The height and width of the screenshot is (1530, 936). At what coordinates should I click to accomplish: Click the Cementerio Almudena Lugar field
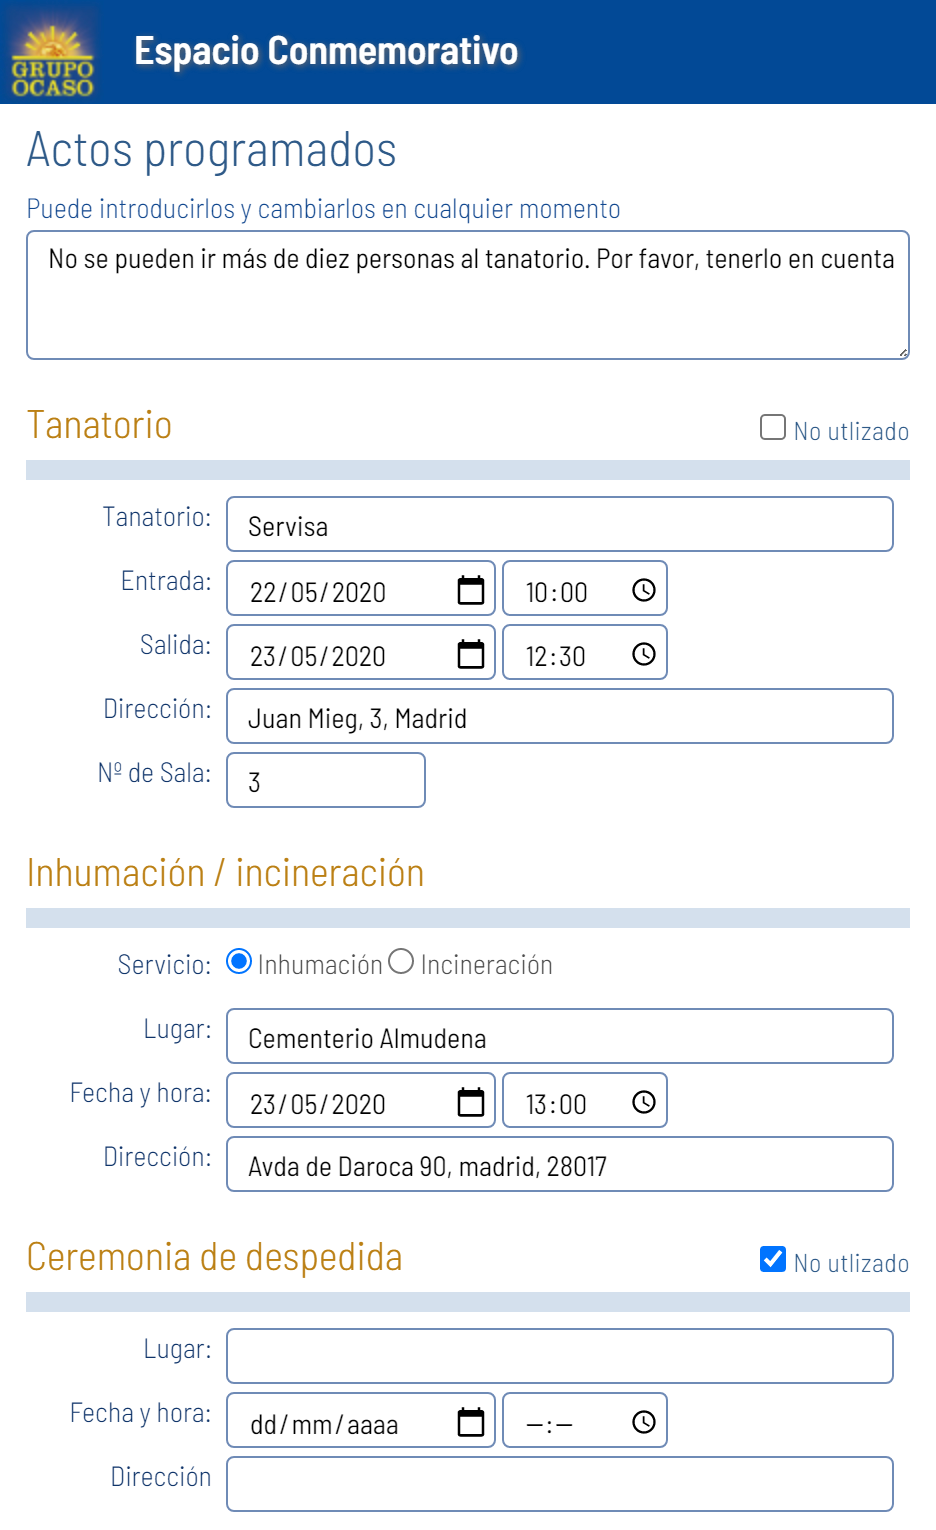coord(560,1037)
